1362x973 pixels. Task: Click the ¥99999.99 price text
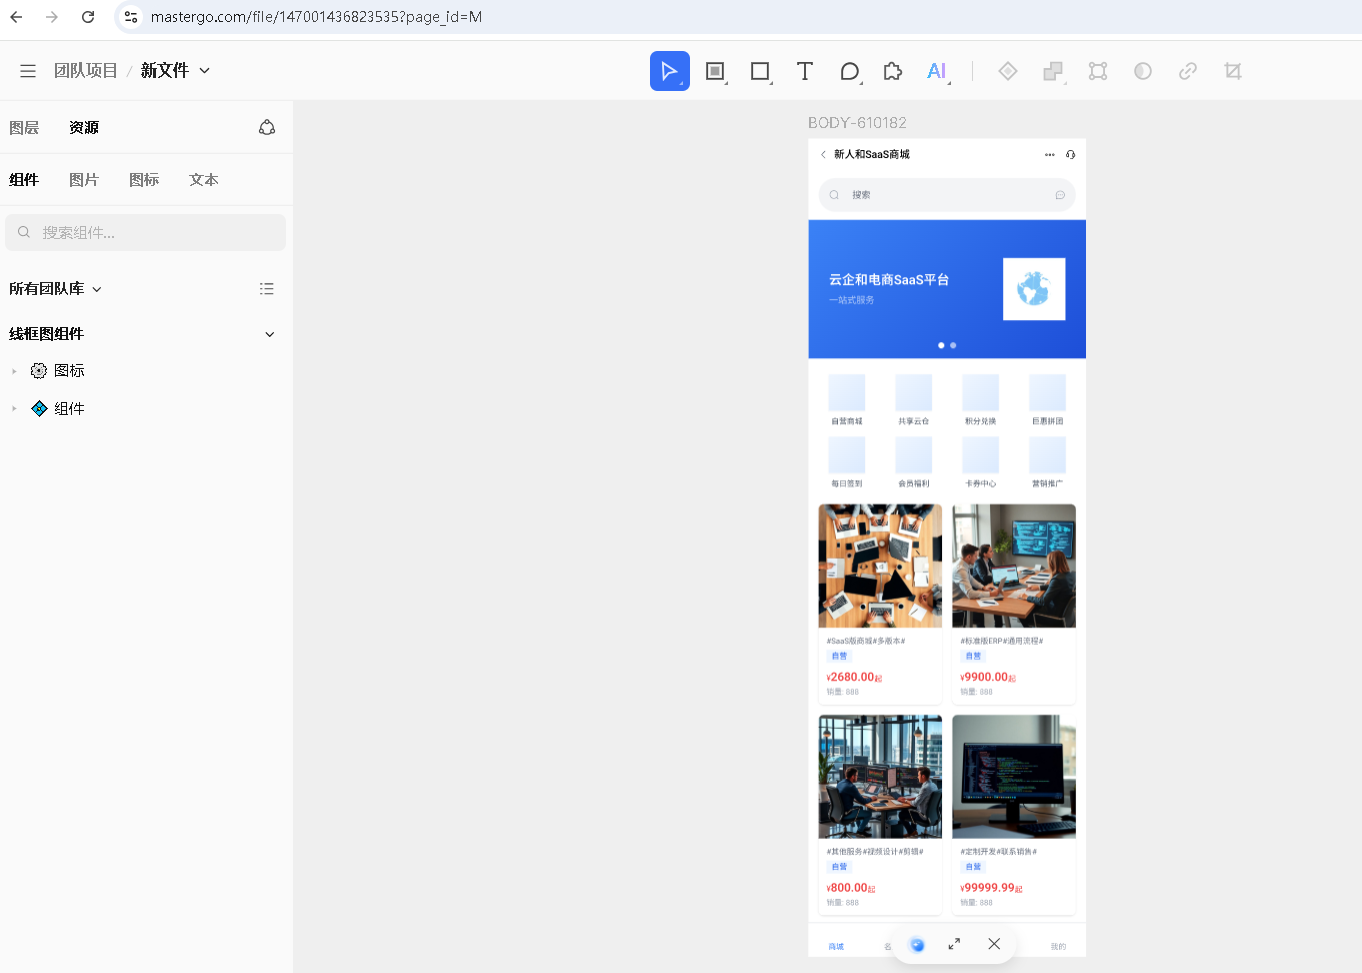coord(991,888)
